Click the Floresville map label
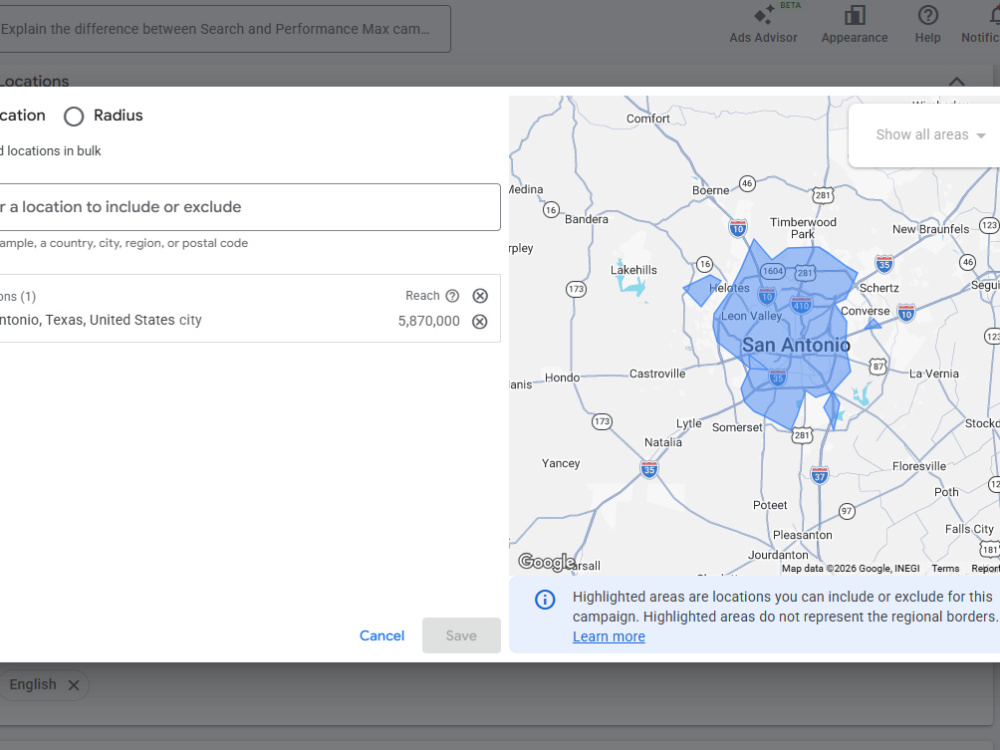The image size is (1000, 750). click(919, 466)
